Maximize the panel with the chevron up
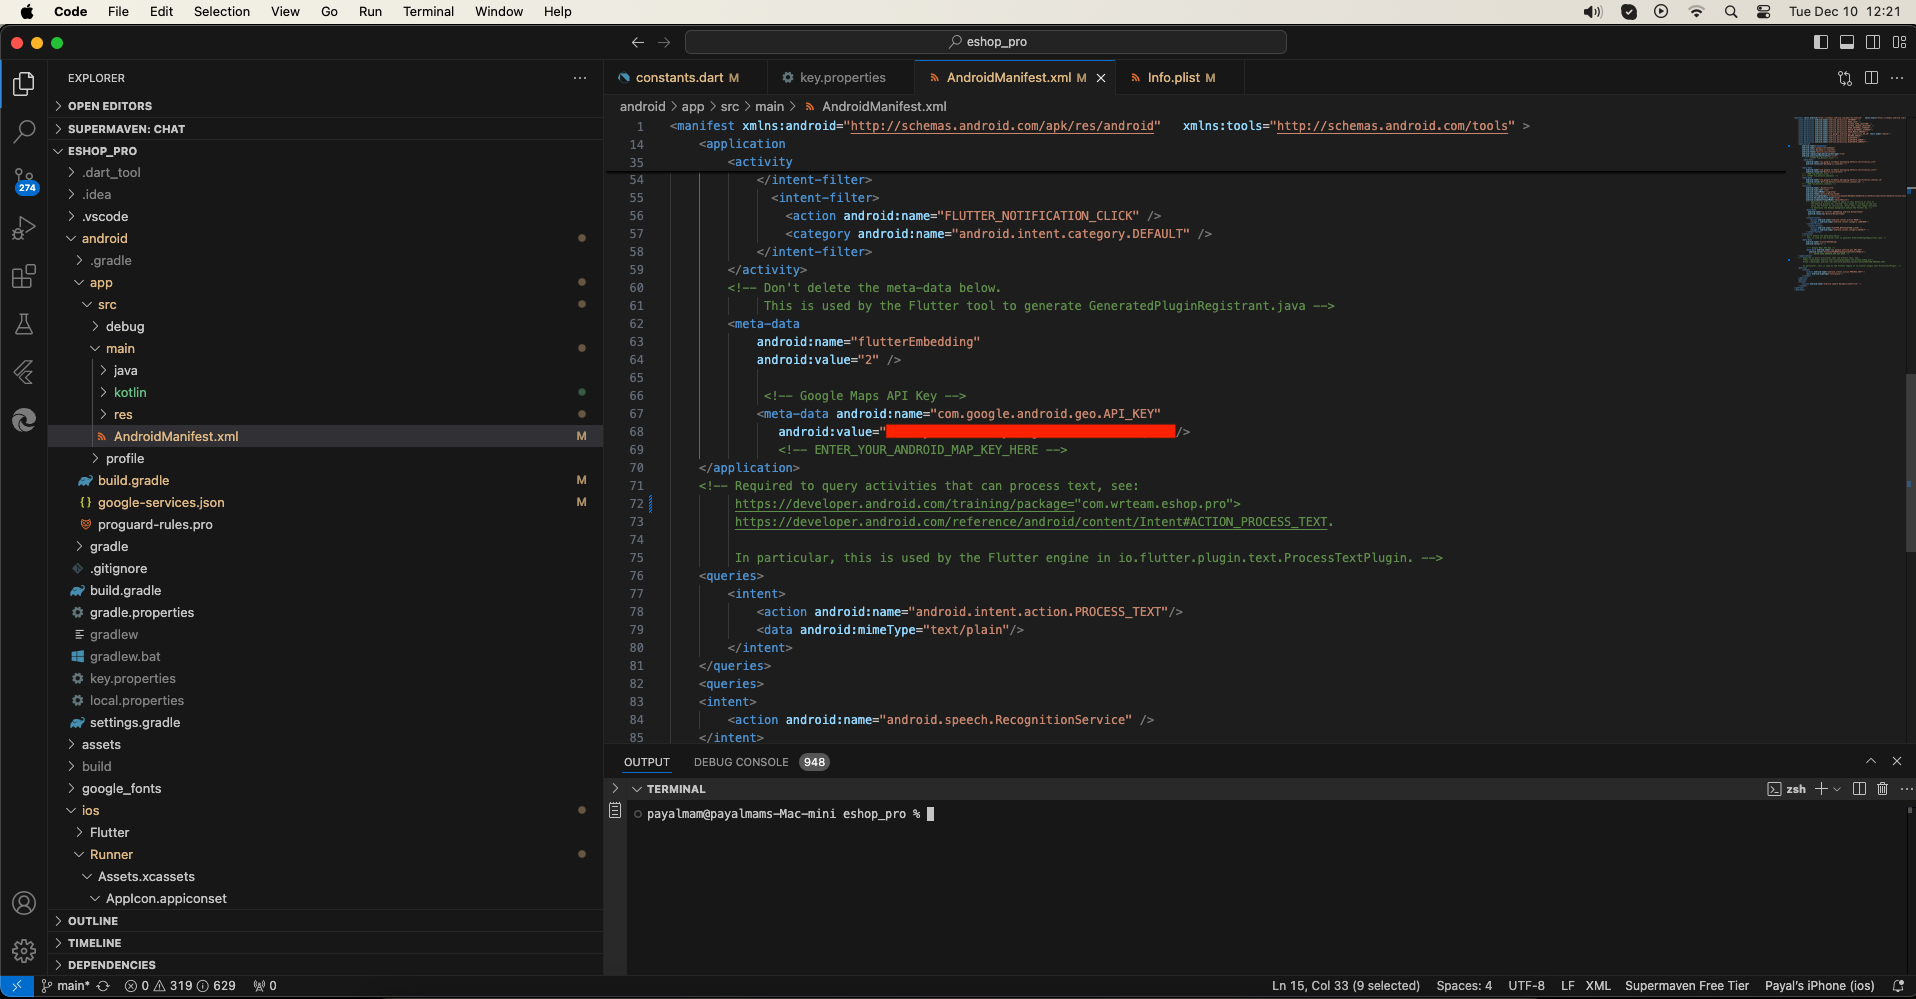This screenshot has height=999, width=1916. 1871,762
